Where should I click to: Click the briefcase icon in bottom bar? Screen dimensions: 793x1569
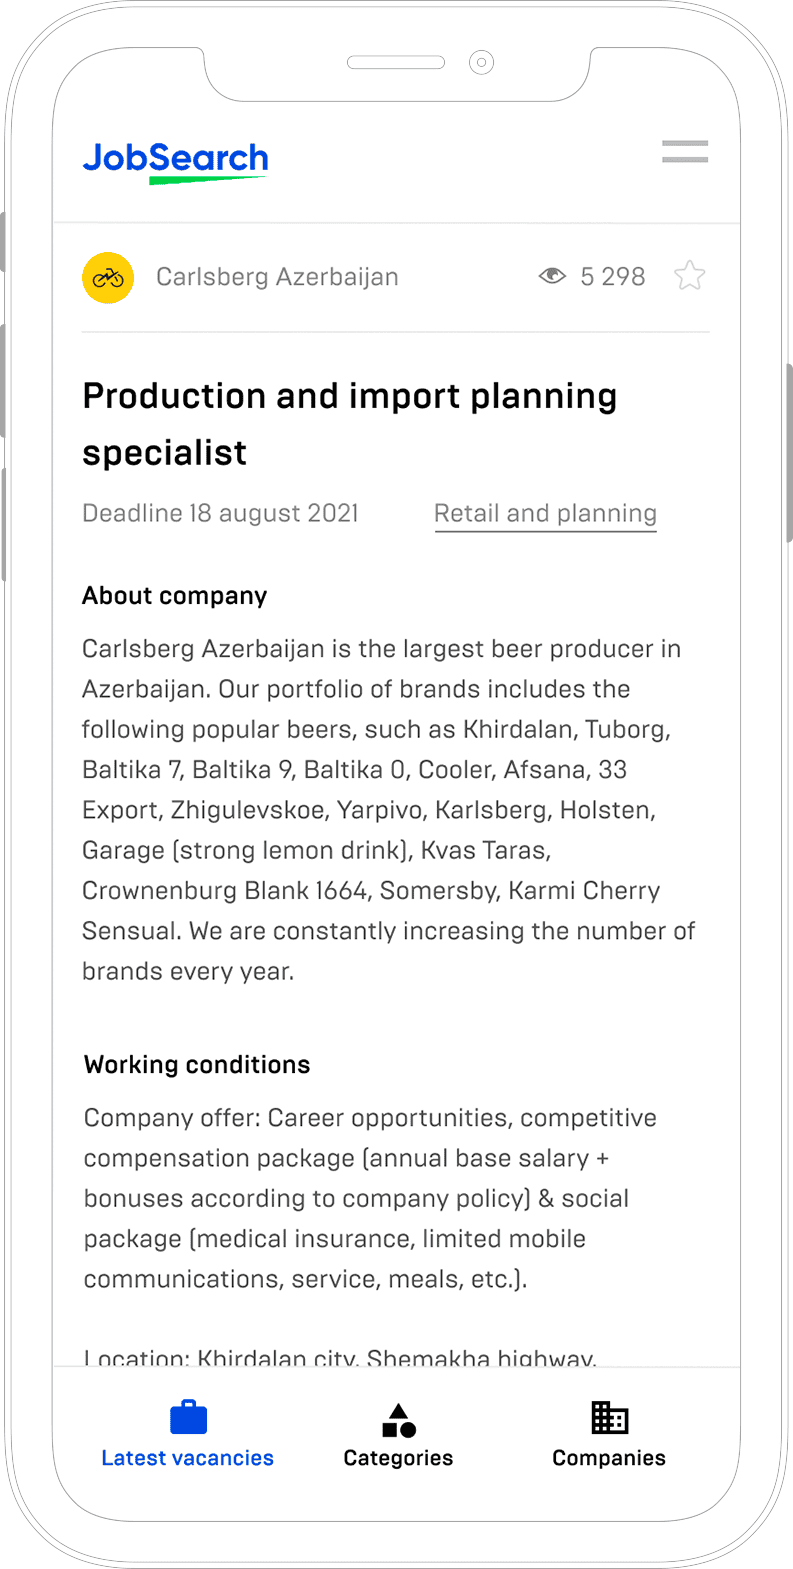pos(188,1418)
